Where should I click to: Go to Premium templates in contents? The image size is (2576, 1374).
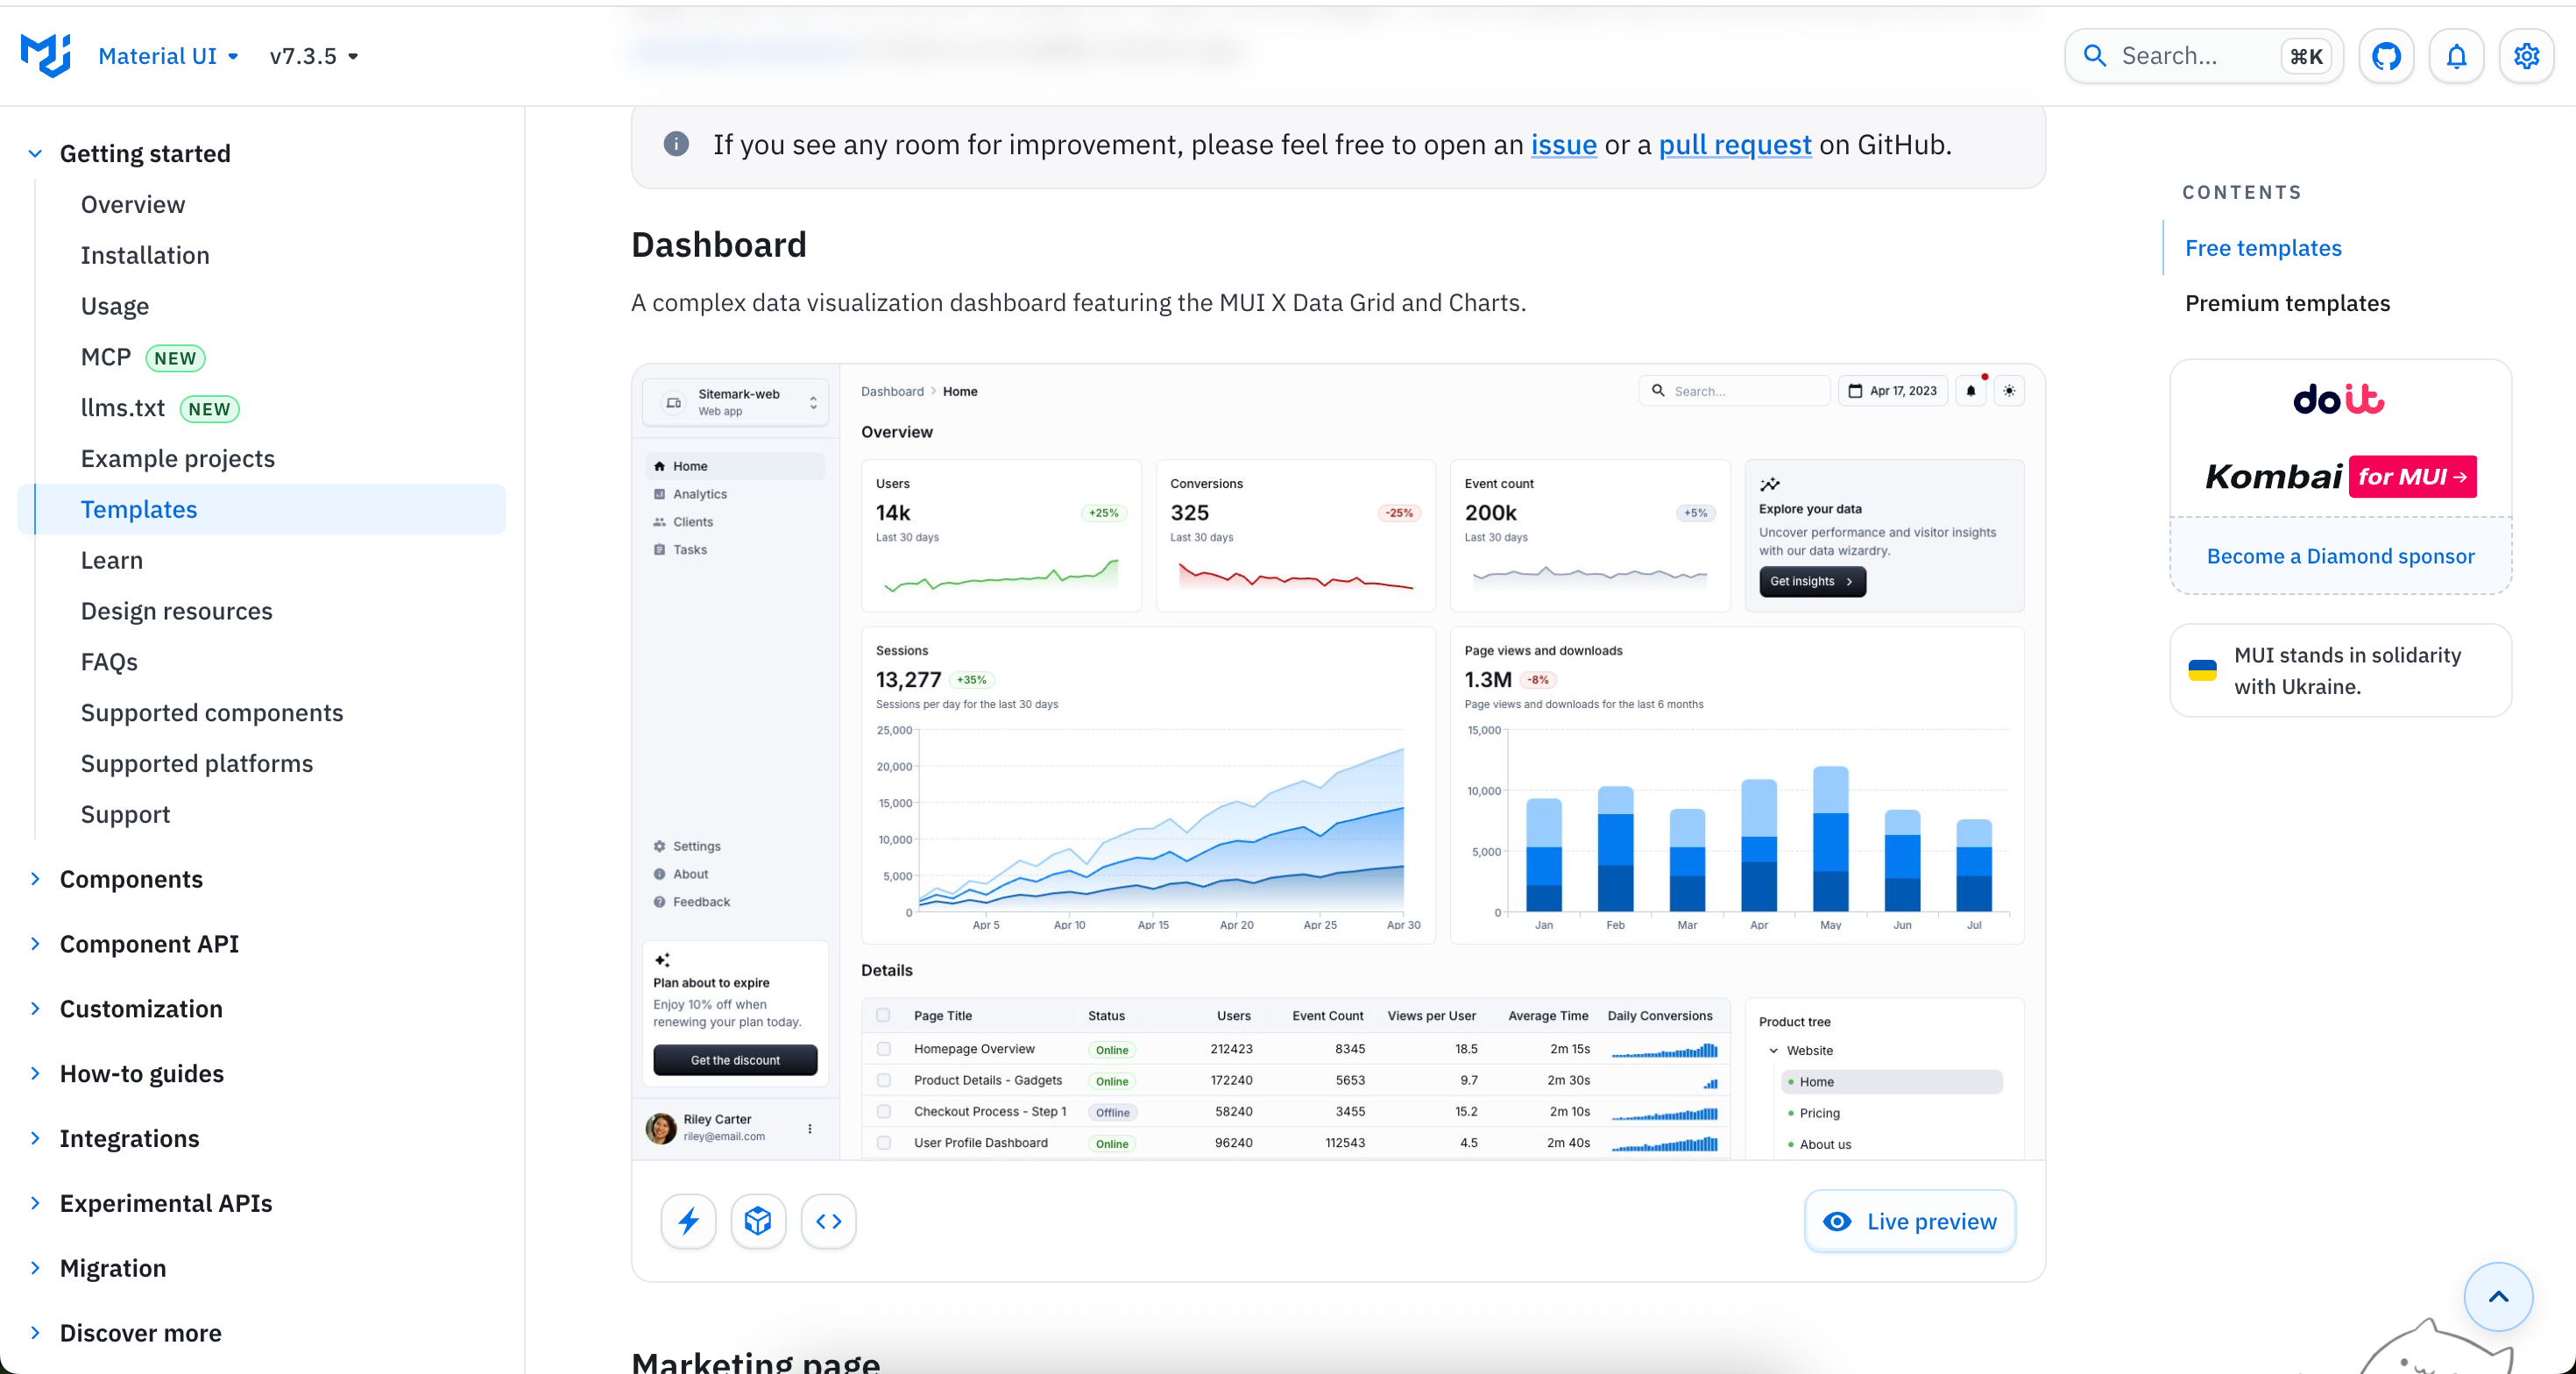point(2287,303)
